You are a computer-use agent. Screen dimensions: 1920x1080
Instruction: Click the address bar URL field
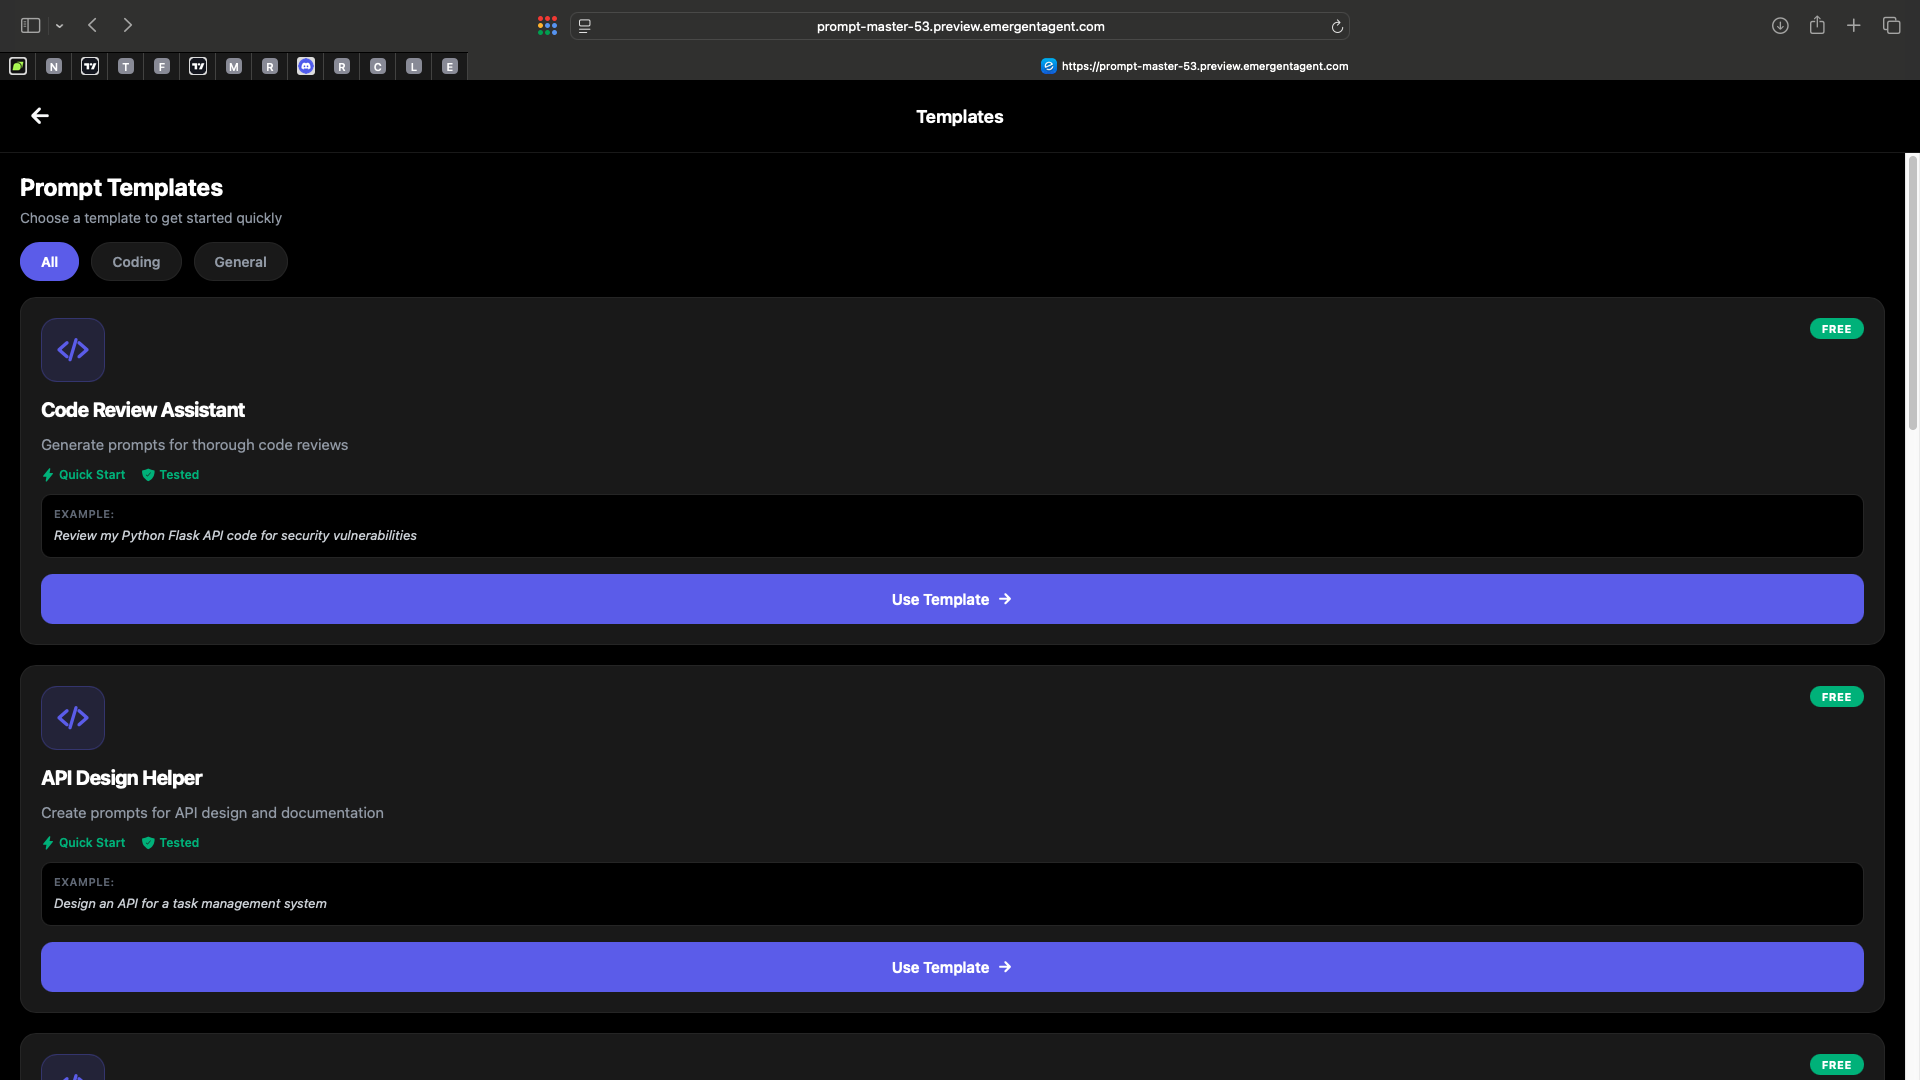960,26
